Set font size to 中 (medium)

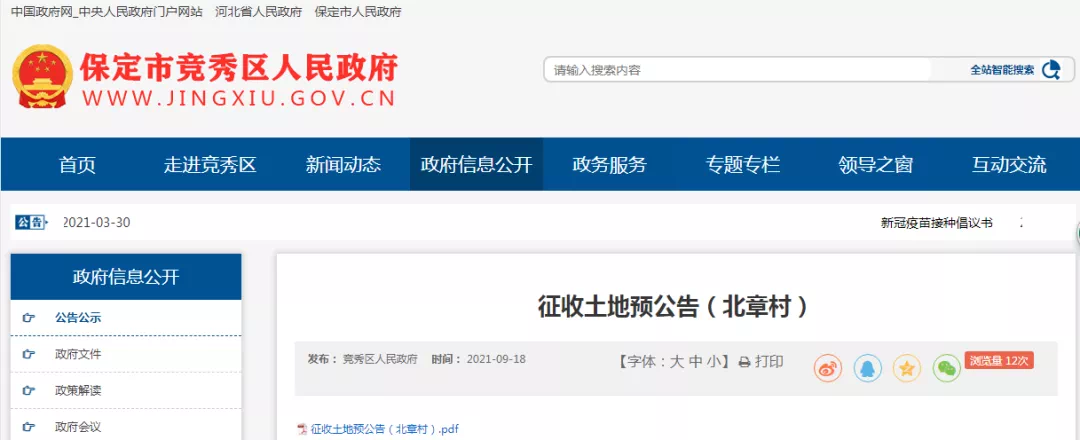tap(696, 362)
